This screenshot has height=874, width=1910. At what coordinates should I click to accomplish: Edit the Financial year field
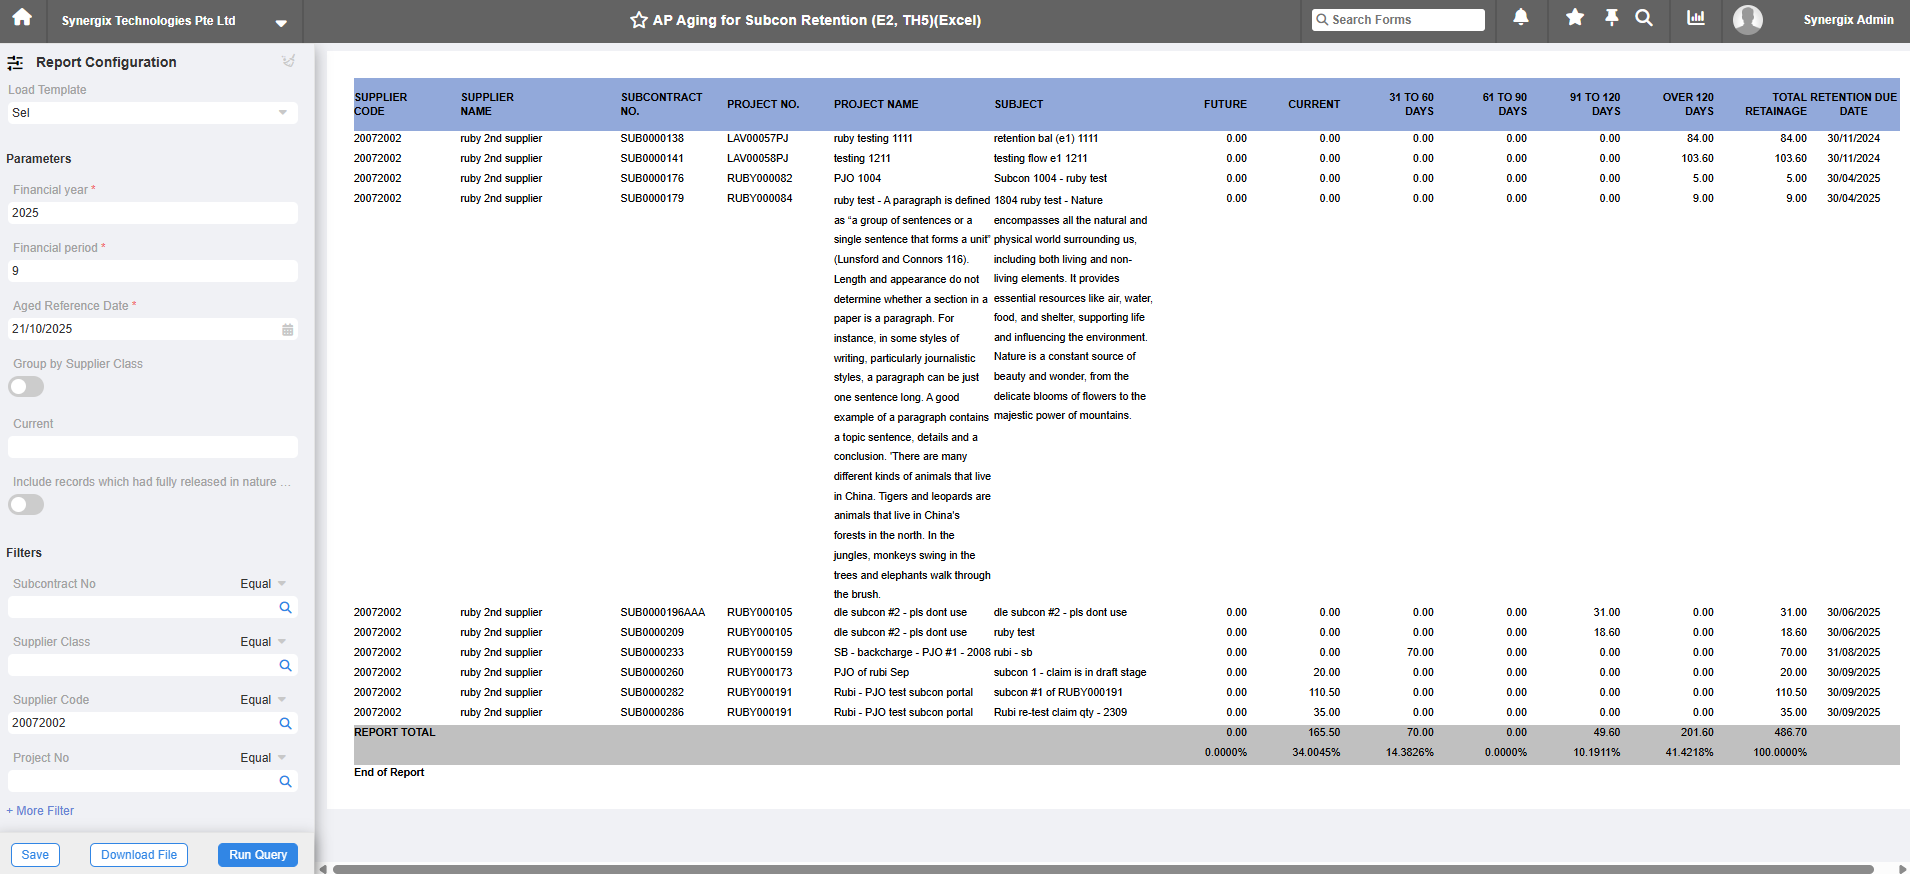coord(153,213)
